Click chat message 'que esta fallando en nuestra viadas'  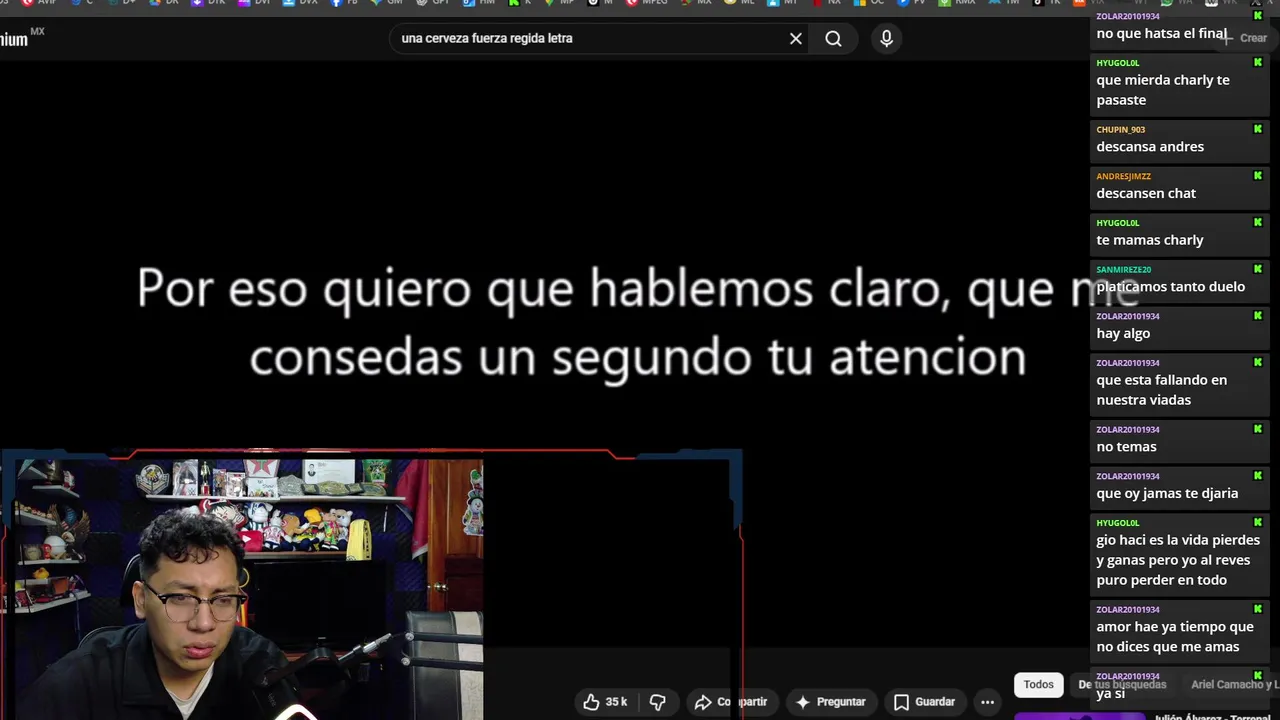[x=1162, y=390]
